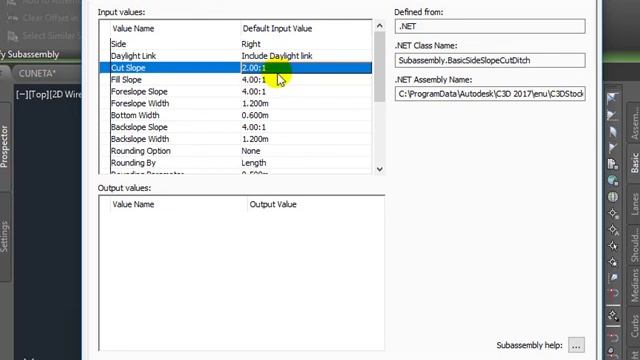Select the Backslope Width row name
The image size is (640, 360).
(x=140, y=139)
